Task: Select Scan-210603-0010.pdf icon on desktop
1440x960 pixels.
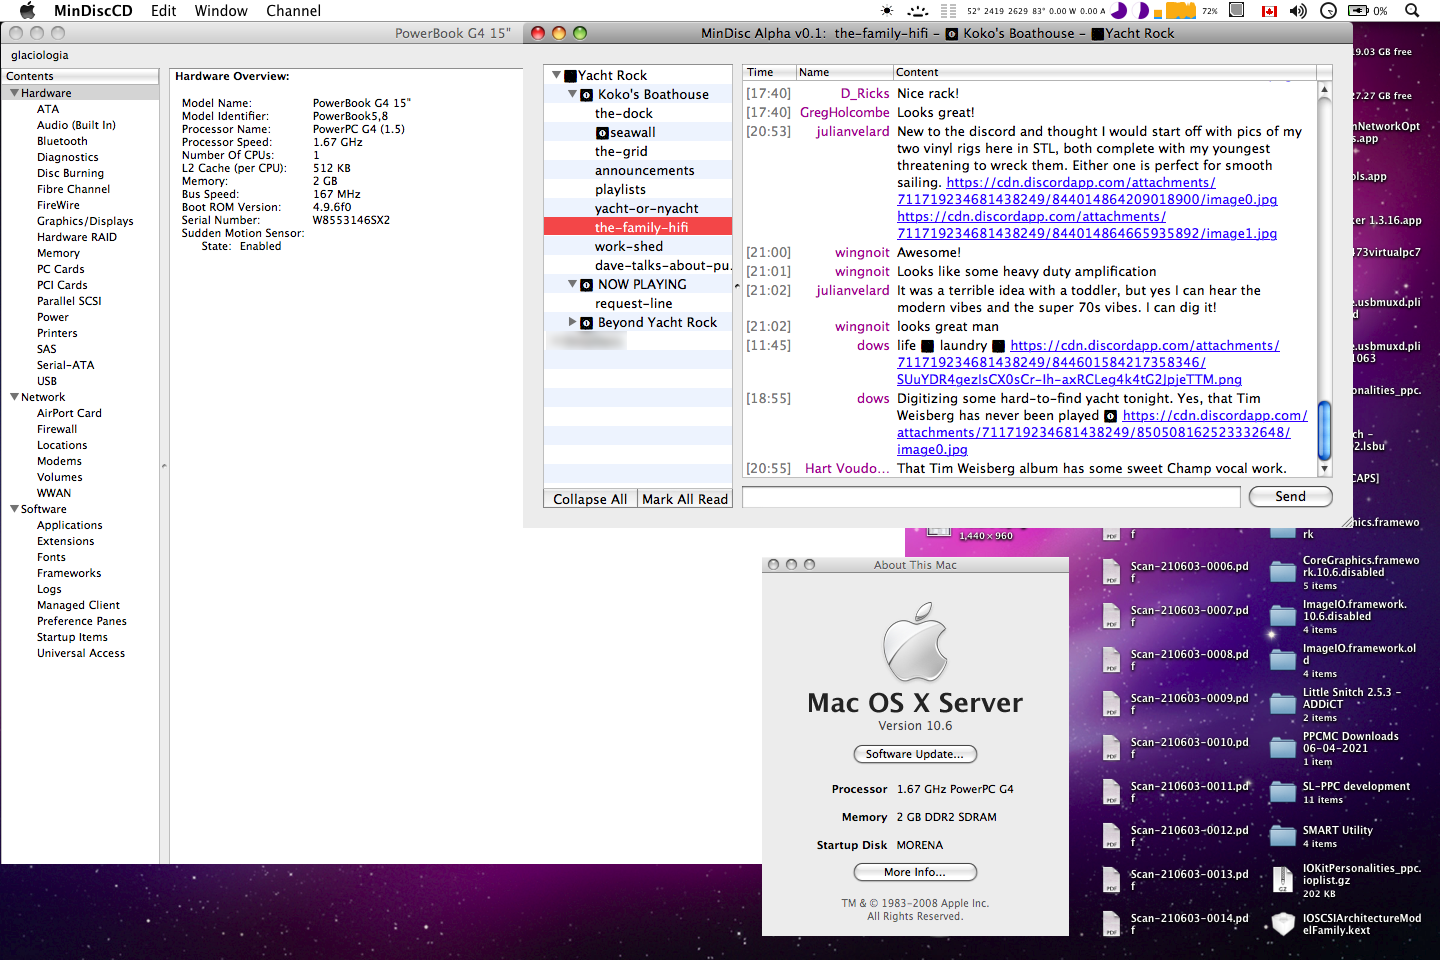Action: 1111,747
